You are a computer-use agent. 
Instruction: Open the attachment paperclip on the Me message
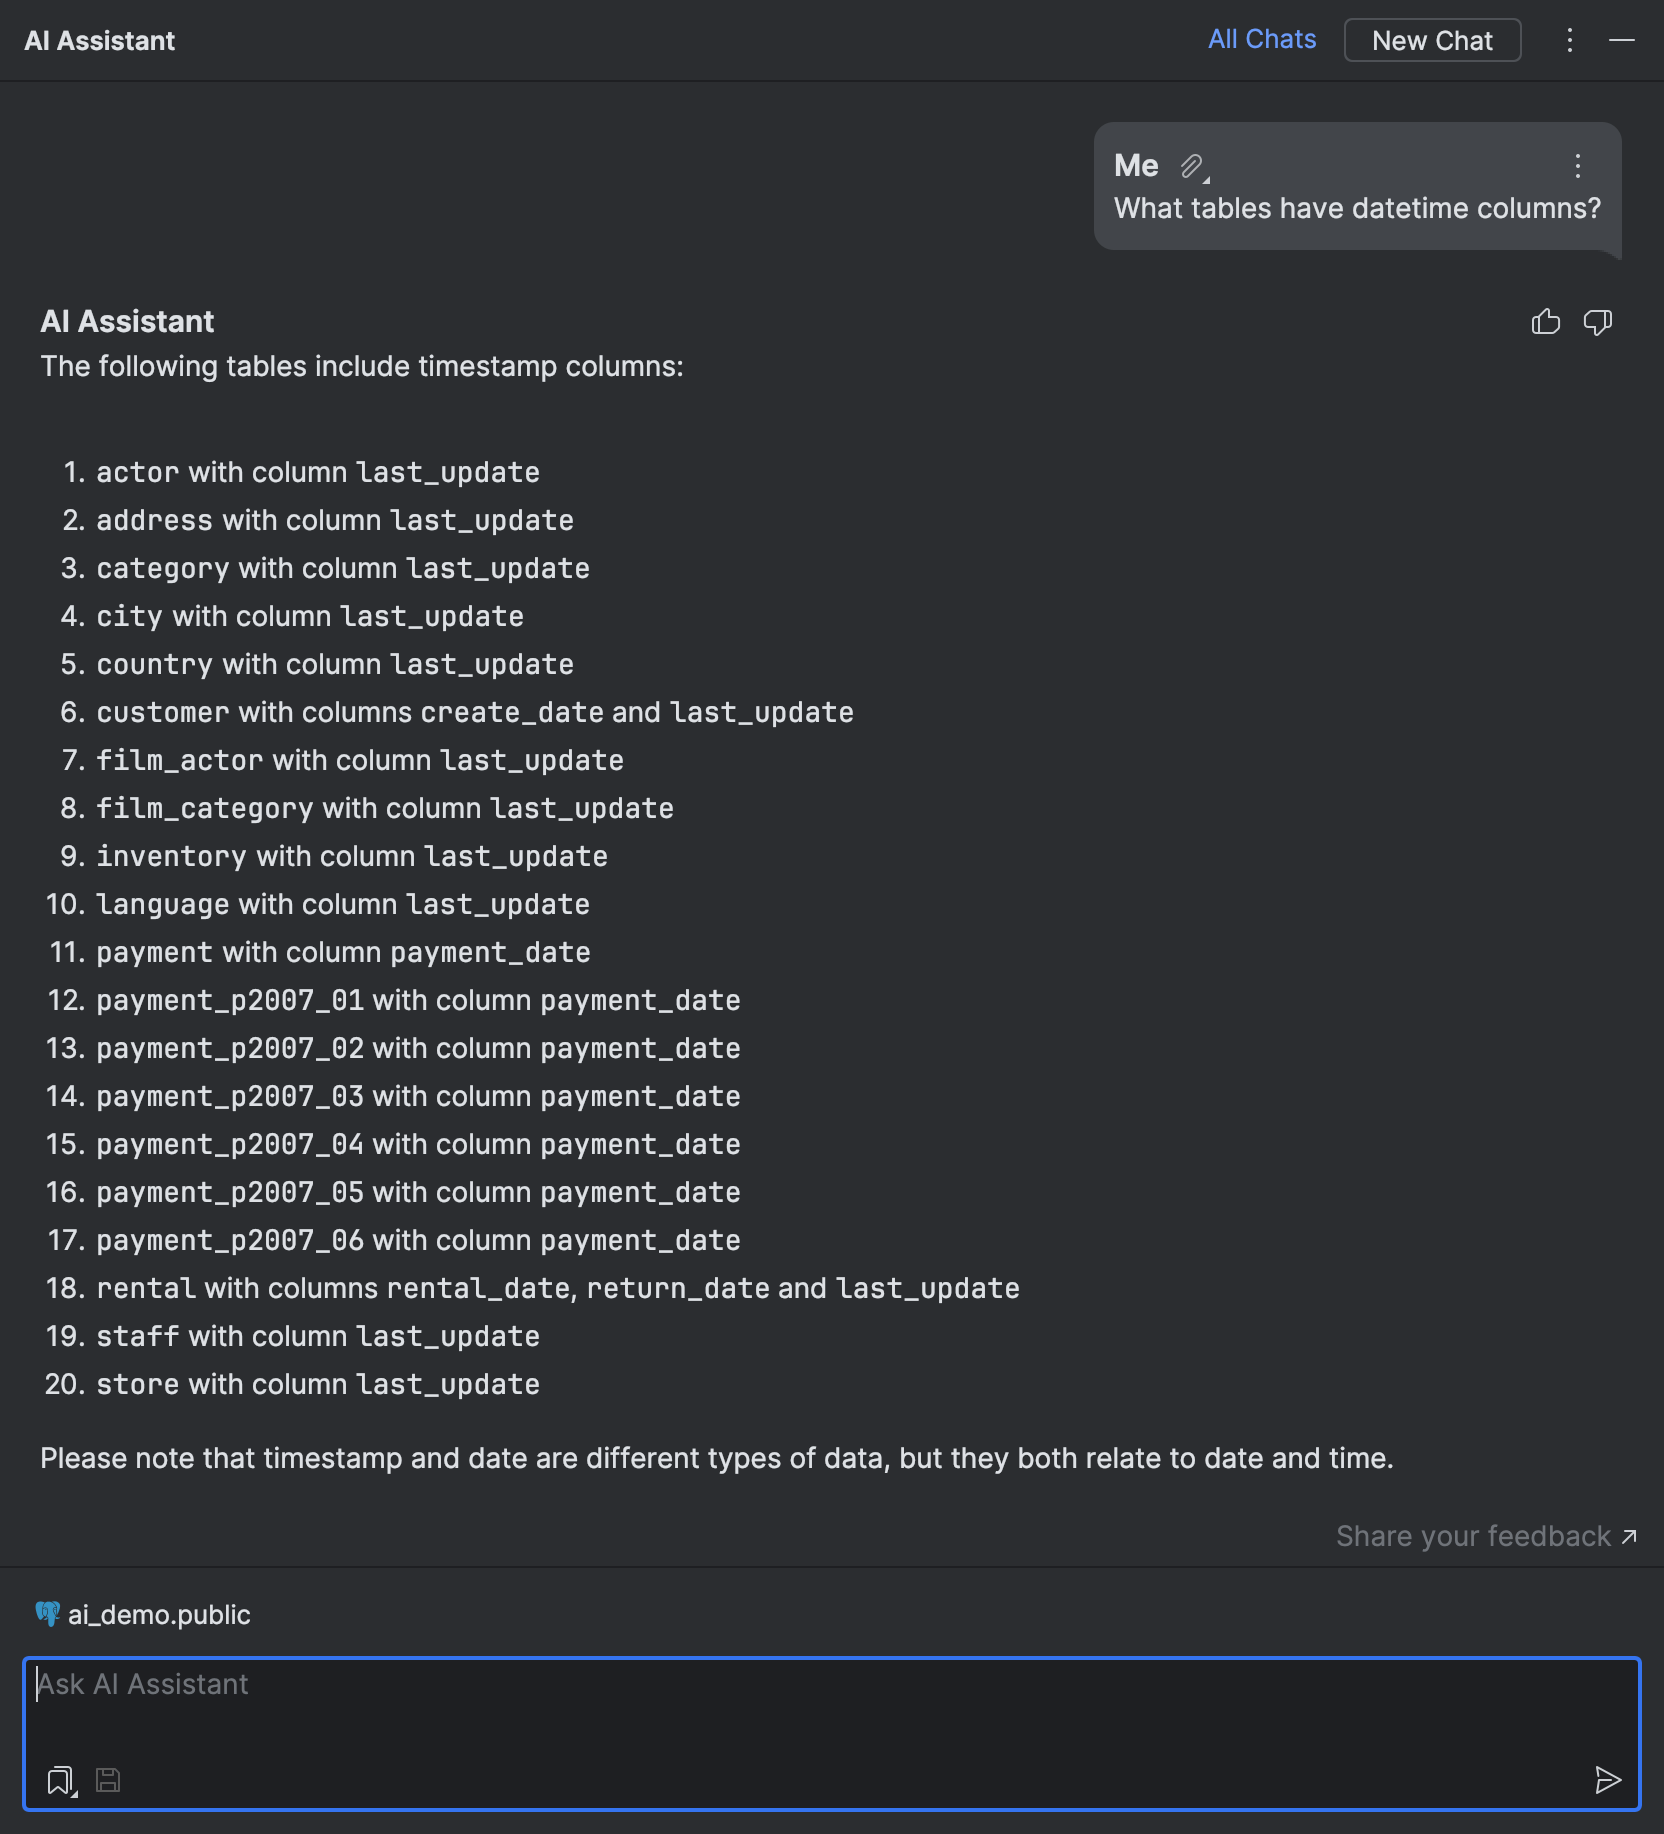(x=1191, y=166)
